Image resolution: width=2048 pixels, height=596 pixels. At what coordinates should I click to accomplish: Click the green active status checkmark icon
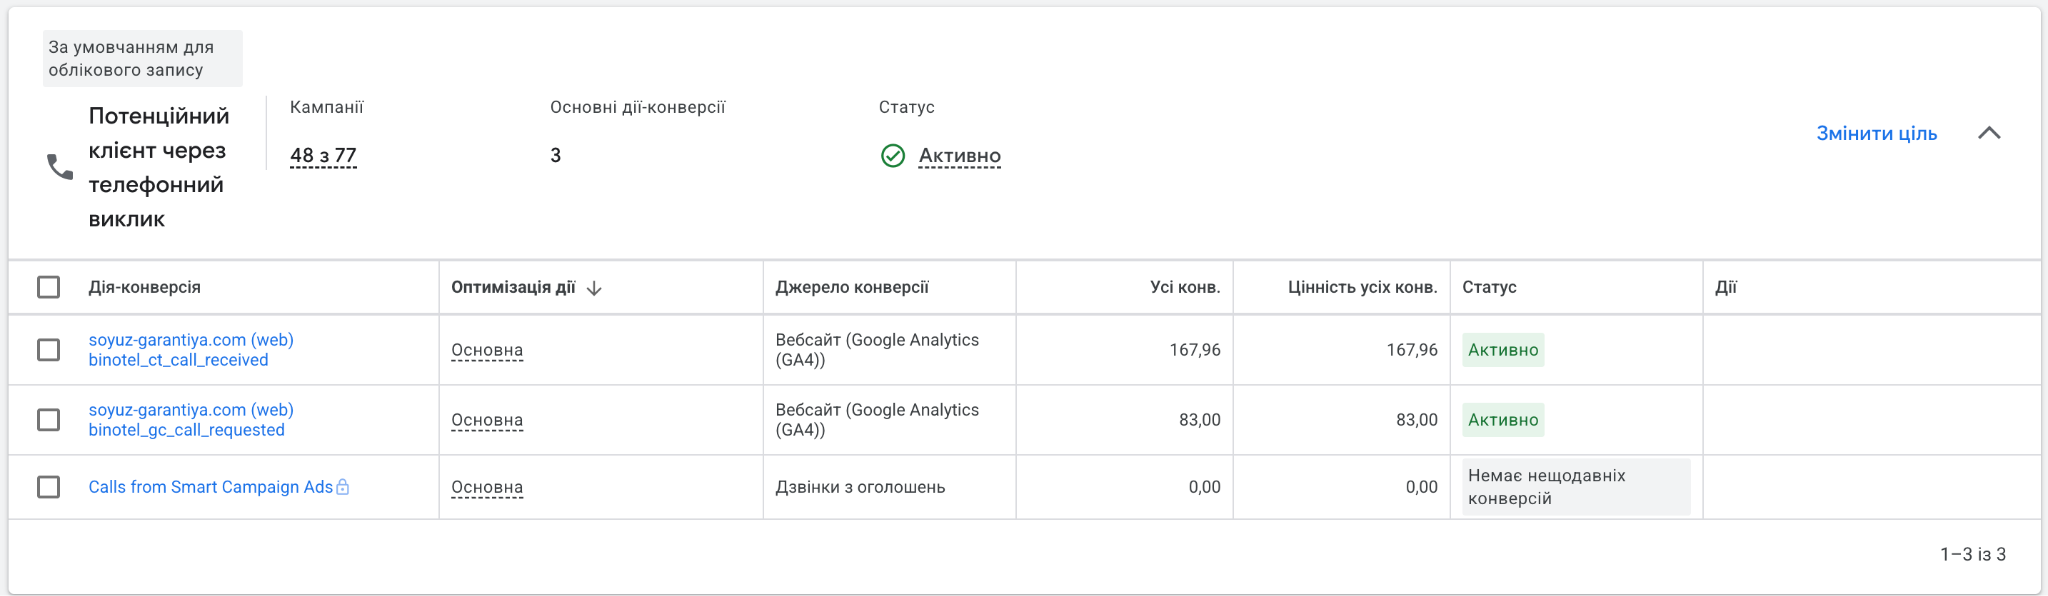(892, 155)
